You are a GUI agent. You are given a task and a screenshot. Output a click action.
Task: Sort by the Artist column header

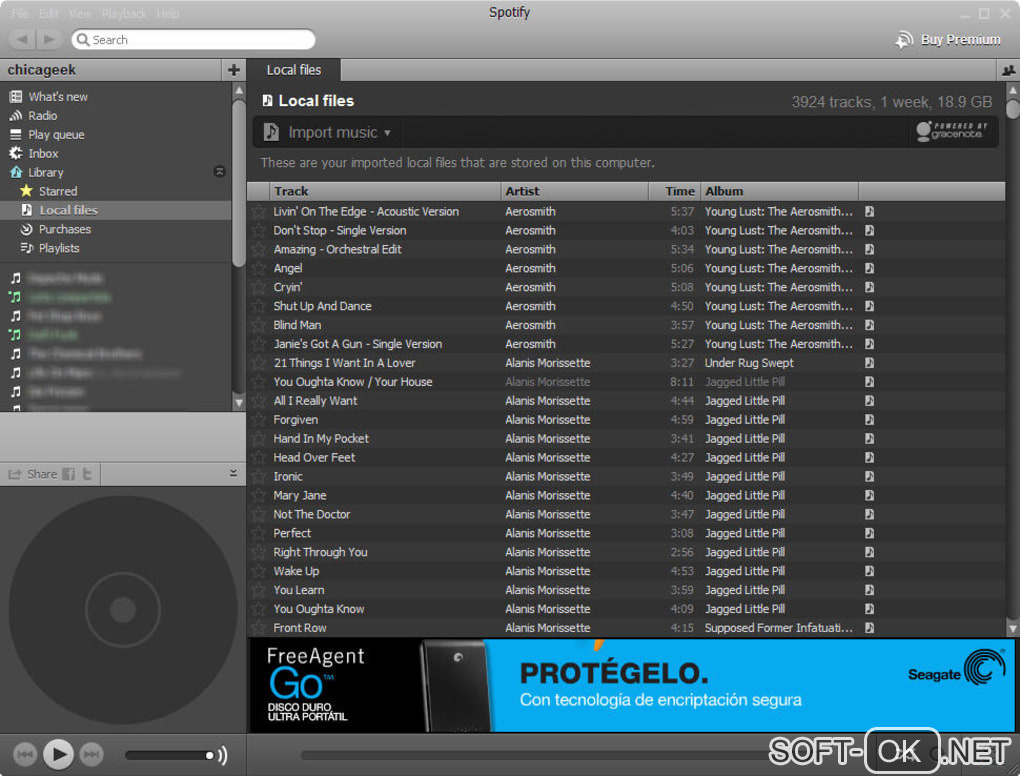(x=575, y=191)
